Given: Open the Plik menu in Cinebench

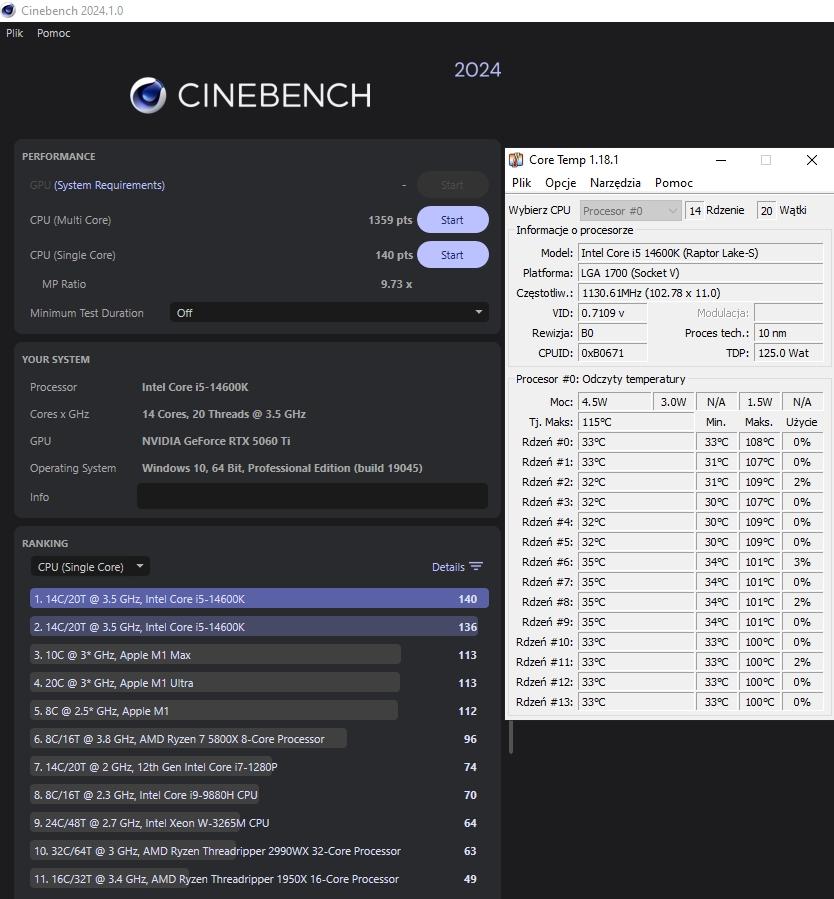Looking at the screenshot, I should [x=15, y=33].
